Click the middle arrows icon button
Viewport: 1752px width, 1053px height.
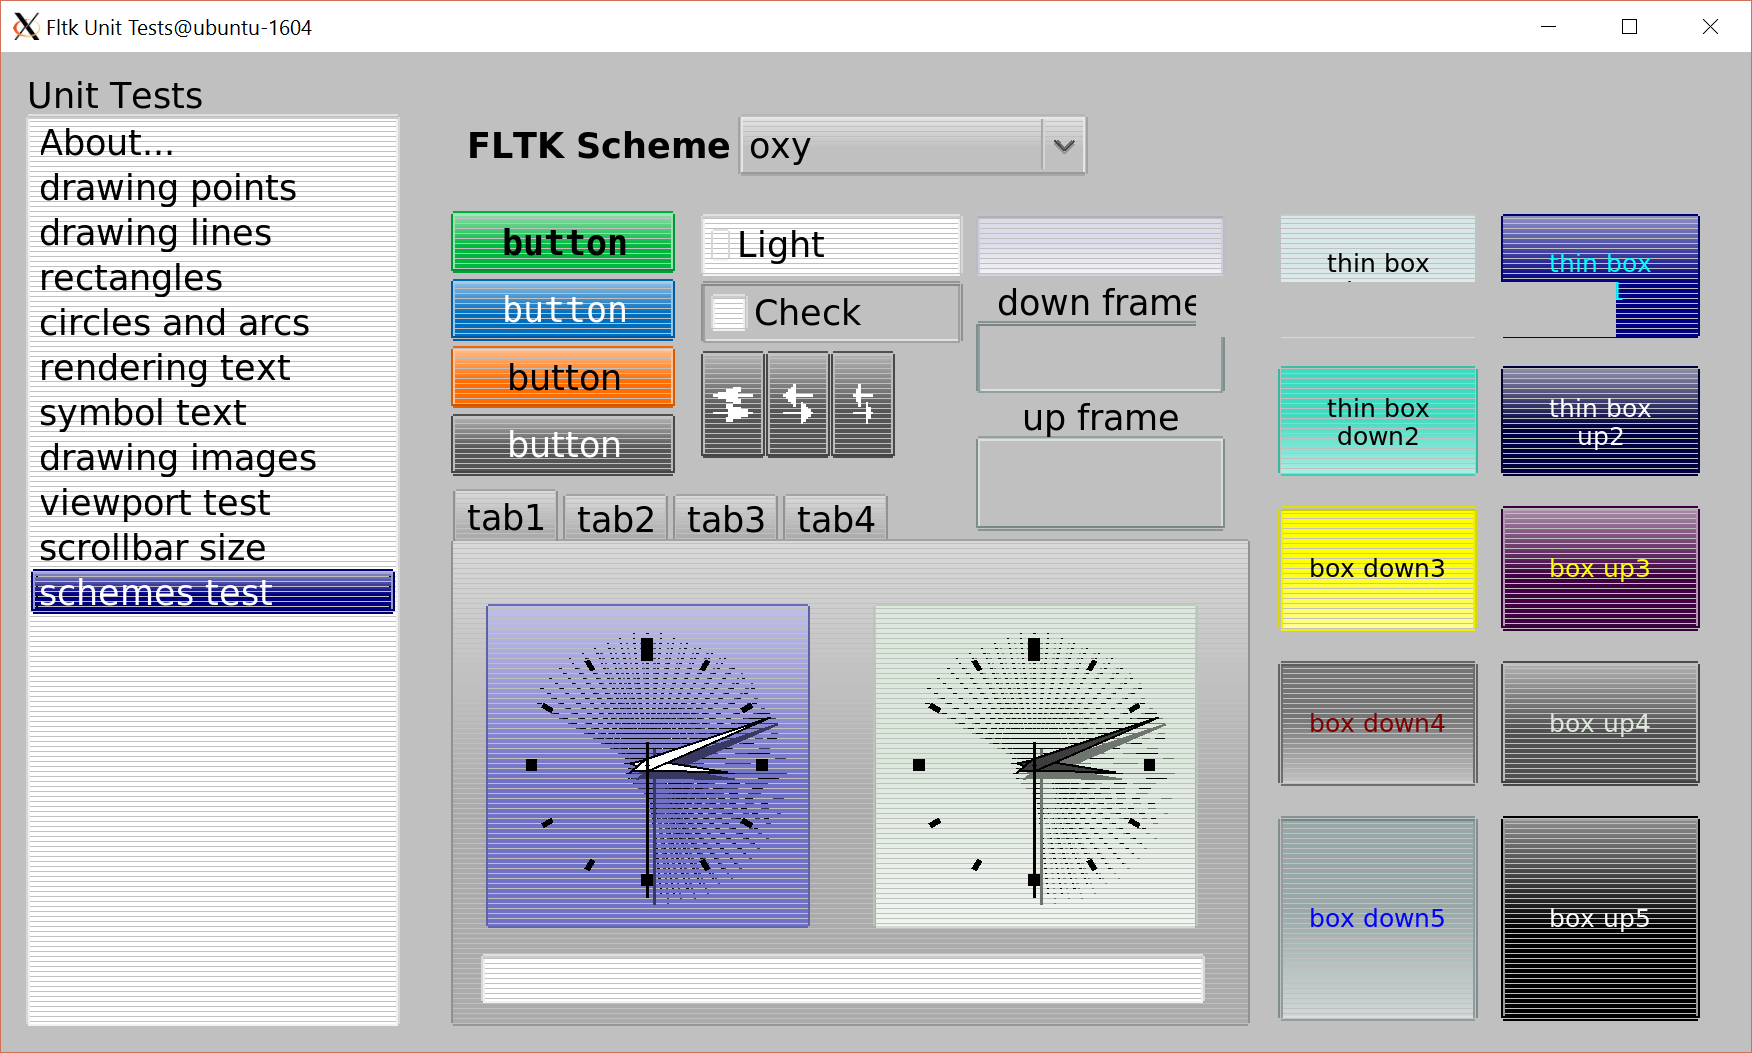pos(797,404)
